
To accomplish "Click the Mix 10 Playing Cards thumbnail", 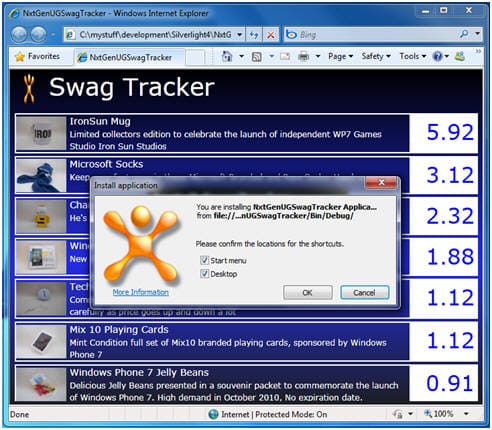I will pos(41,341).
